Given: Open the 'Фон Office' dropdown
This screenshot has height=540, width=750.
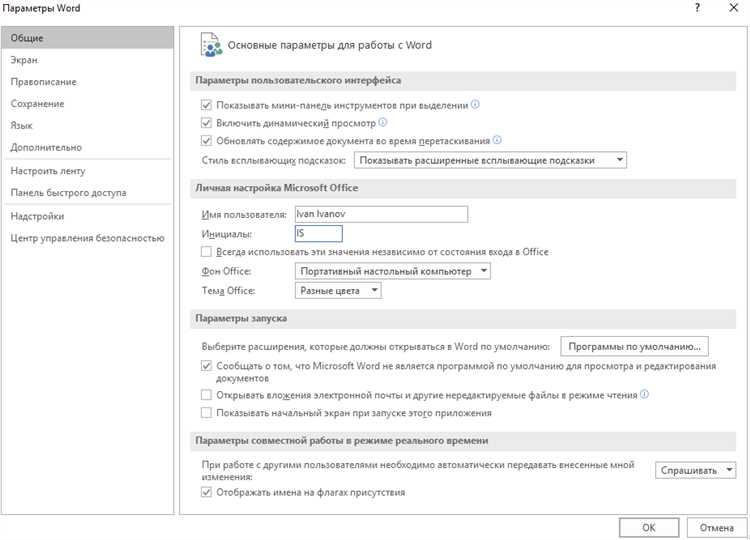Looking at the screenshot, I should 393,271.
